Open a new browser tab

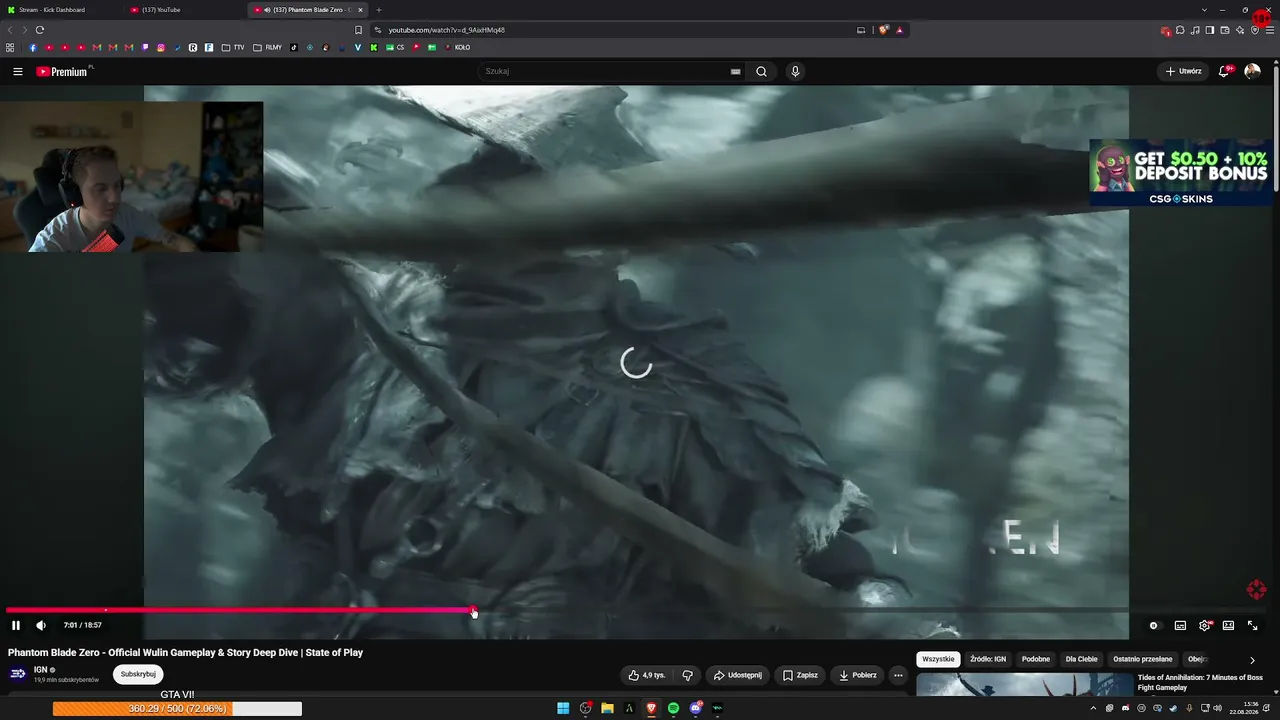[378, 10]
